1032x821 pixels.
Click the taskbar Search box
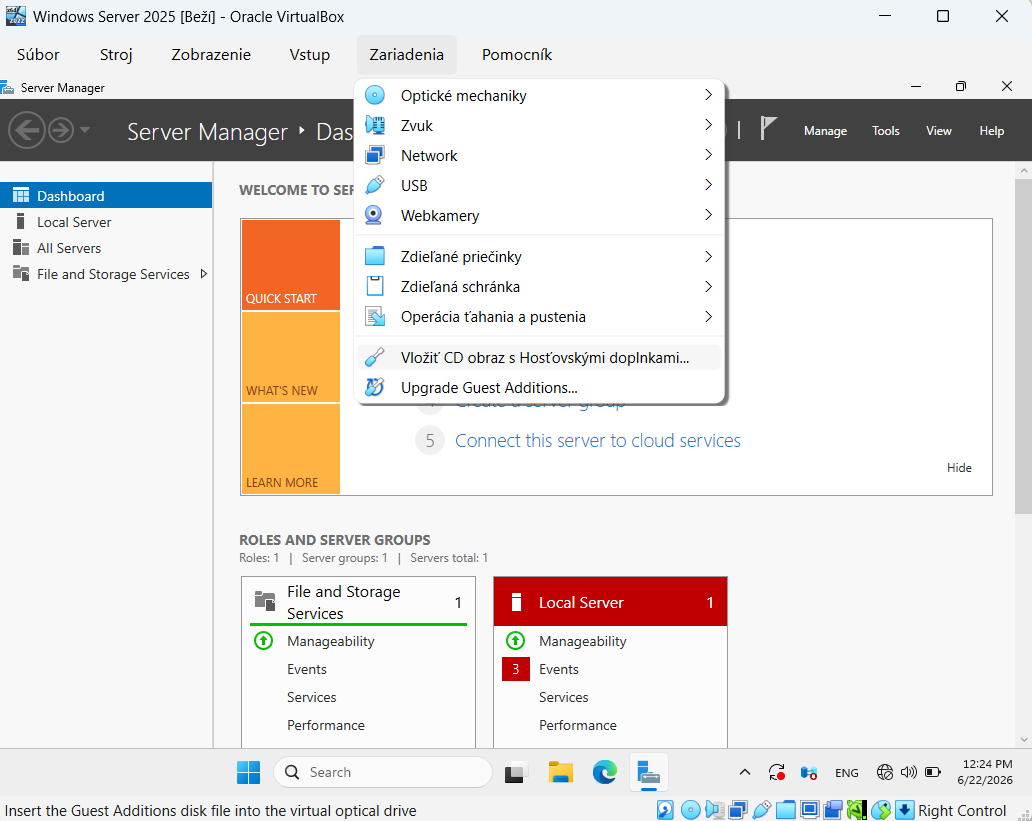382,772
